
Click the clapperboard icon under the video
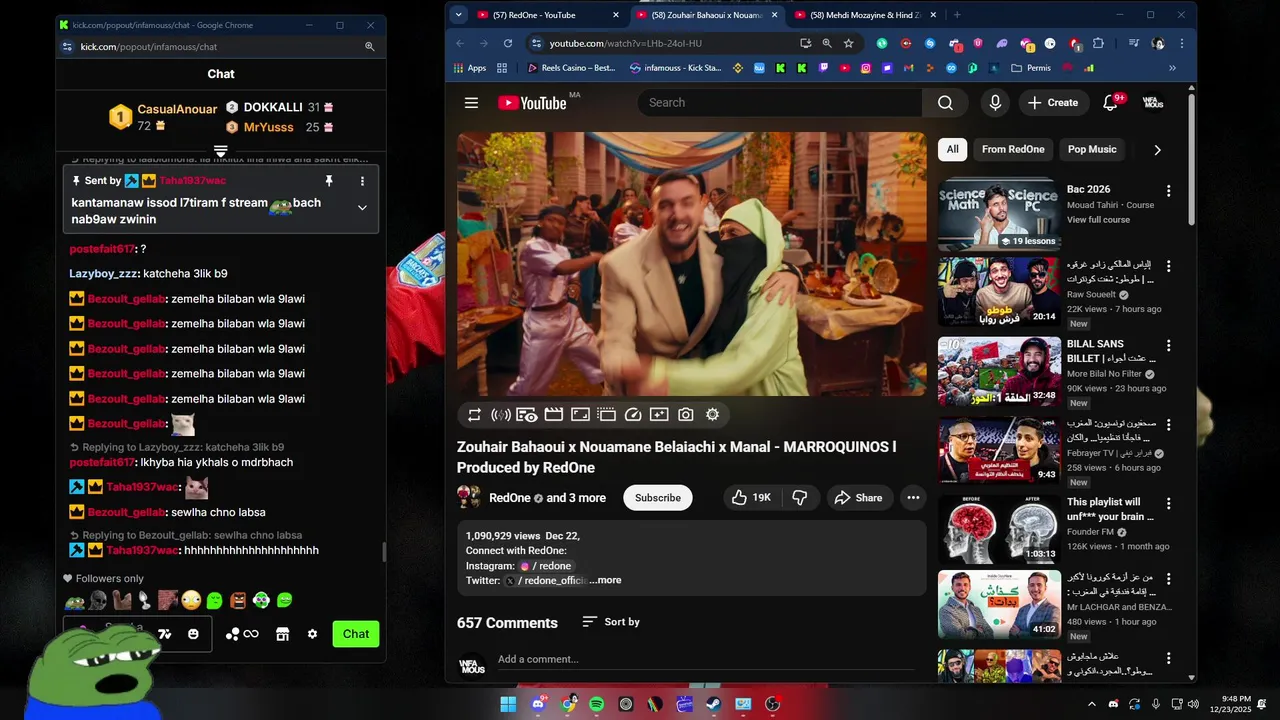click(x=553, y=414)
